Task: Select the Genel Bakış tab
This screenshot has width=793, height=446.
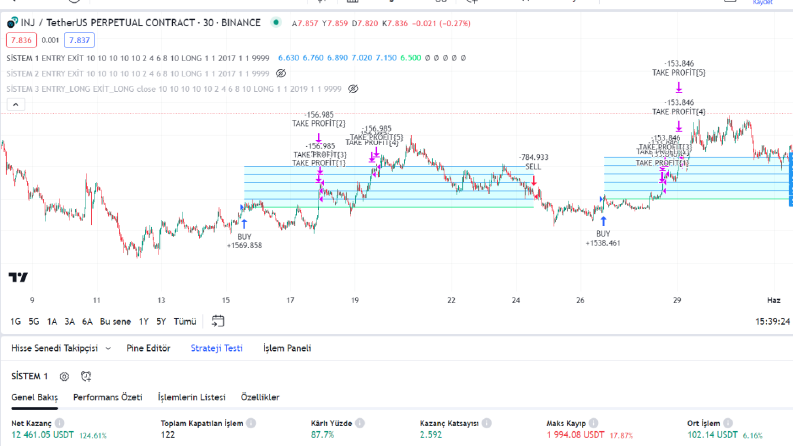Action: pyautogui.click(x=34, y=397)
